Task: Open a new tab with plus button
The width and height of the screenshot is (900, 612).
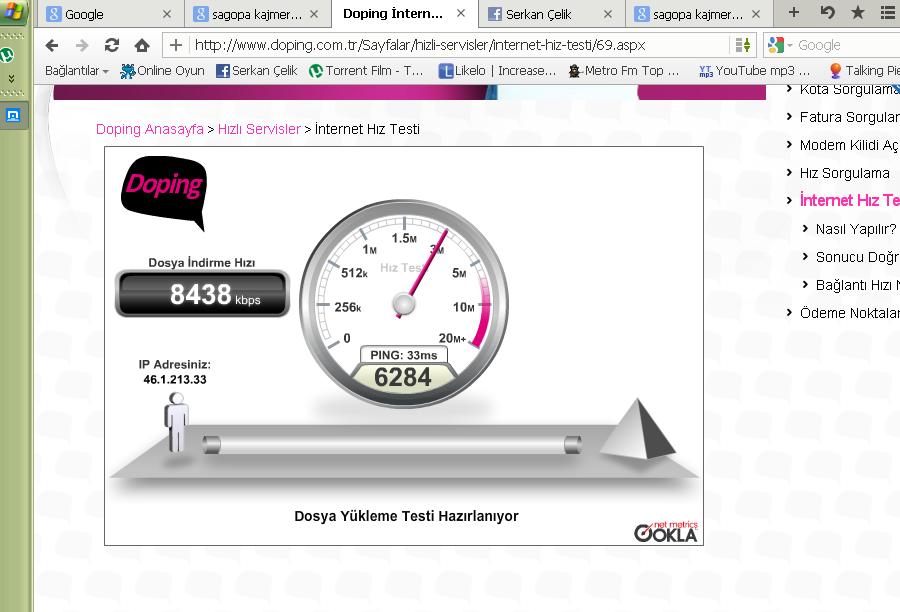Action: click(794, 13)
